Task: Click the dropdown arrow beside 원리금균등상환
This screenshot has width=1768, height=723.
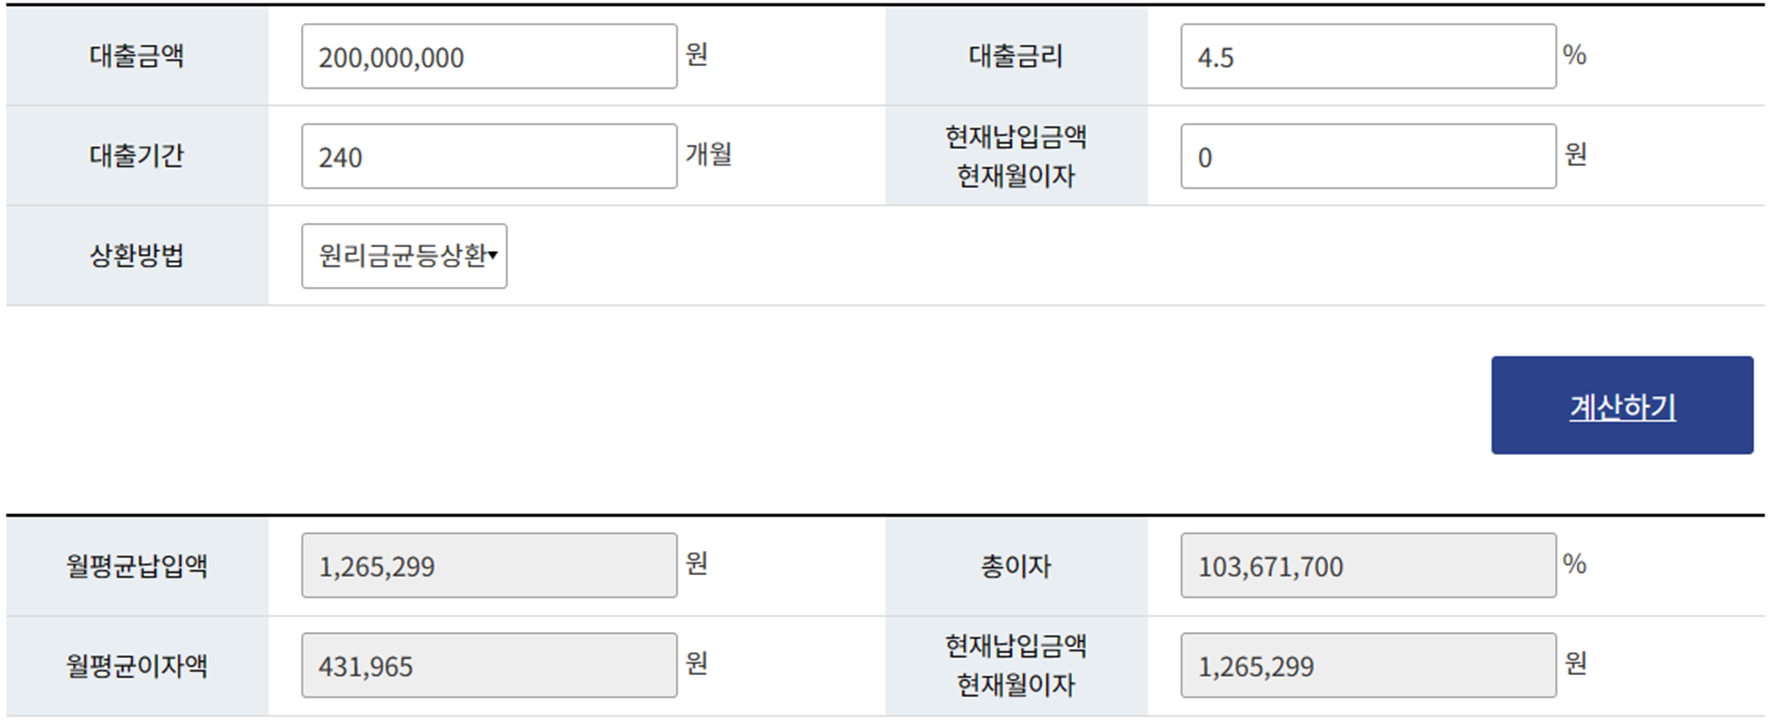Action: click(x=494, y=256)
